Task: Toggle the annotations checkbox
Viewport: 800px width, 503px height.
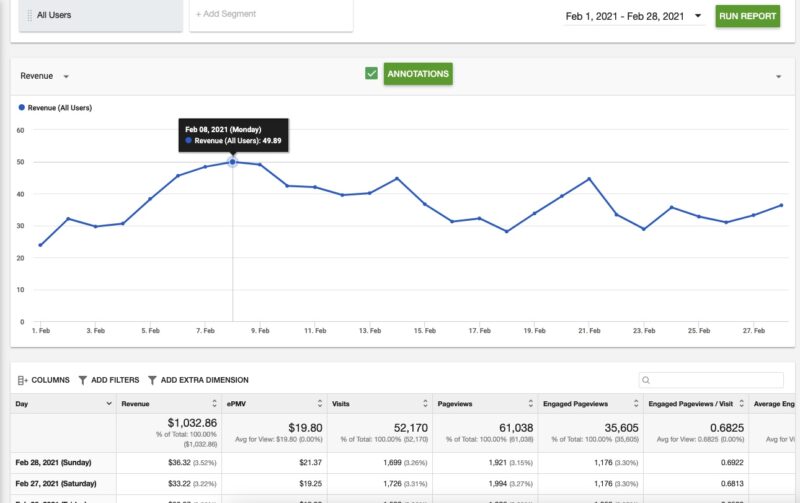Action: 371,73
